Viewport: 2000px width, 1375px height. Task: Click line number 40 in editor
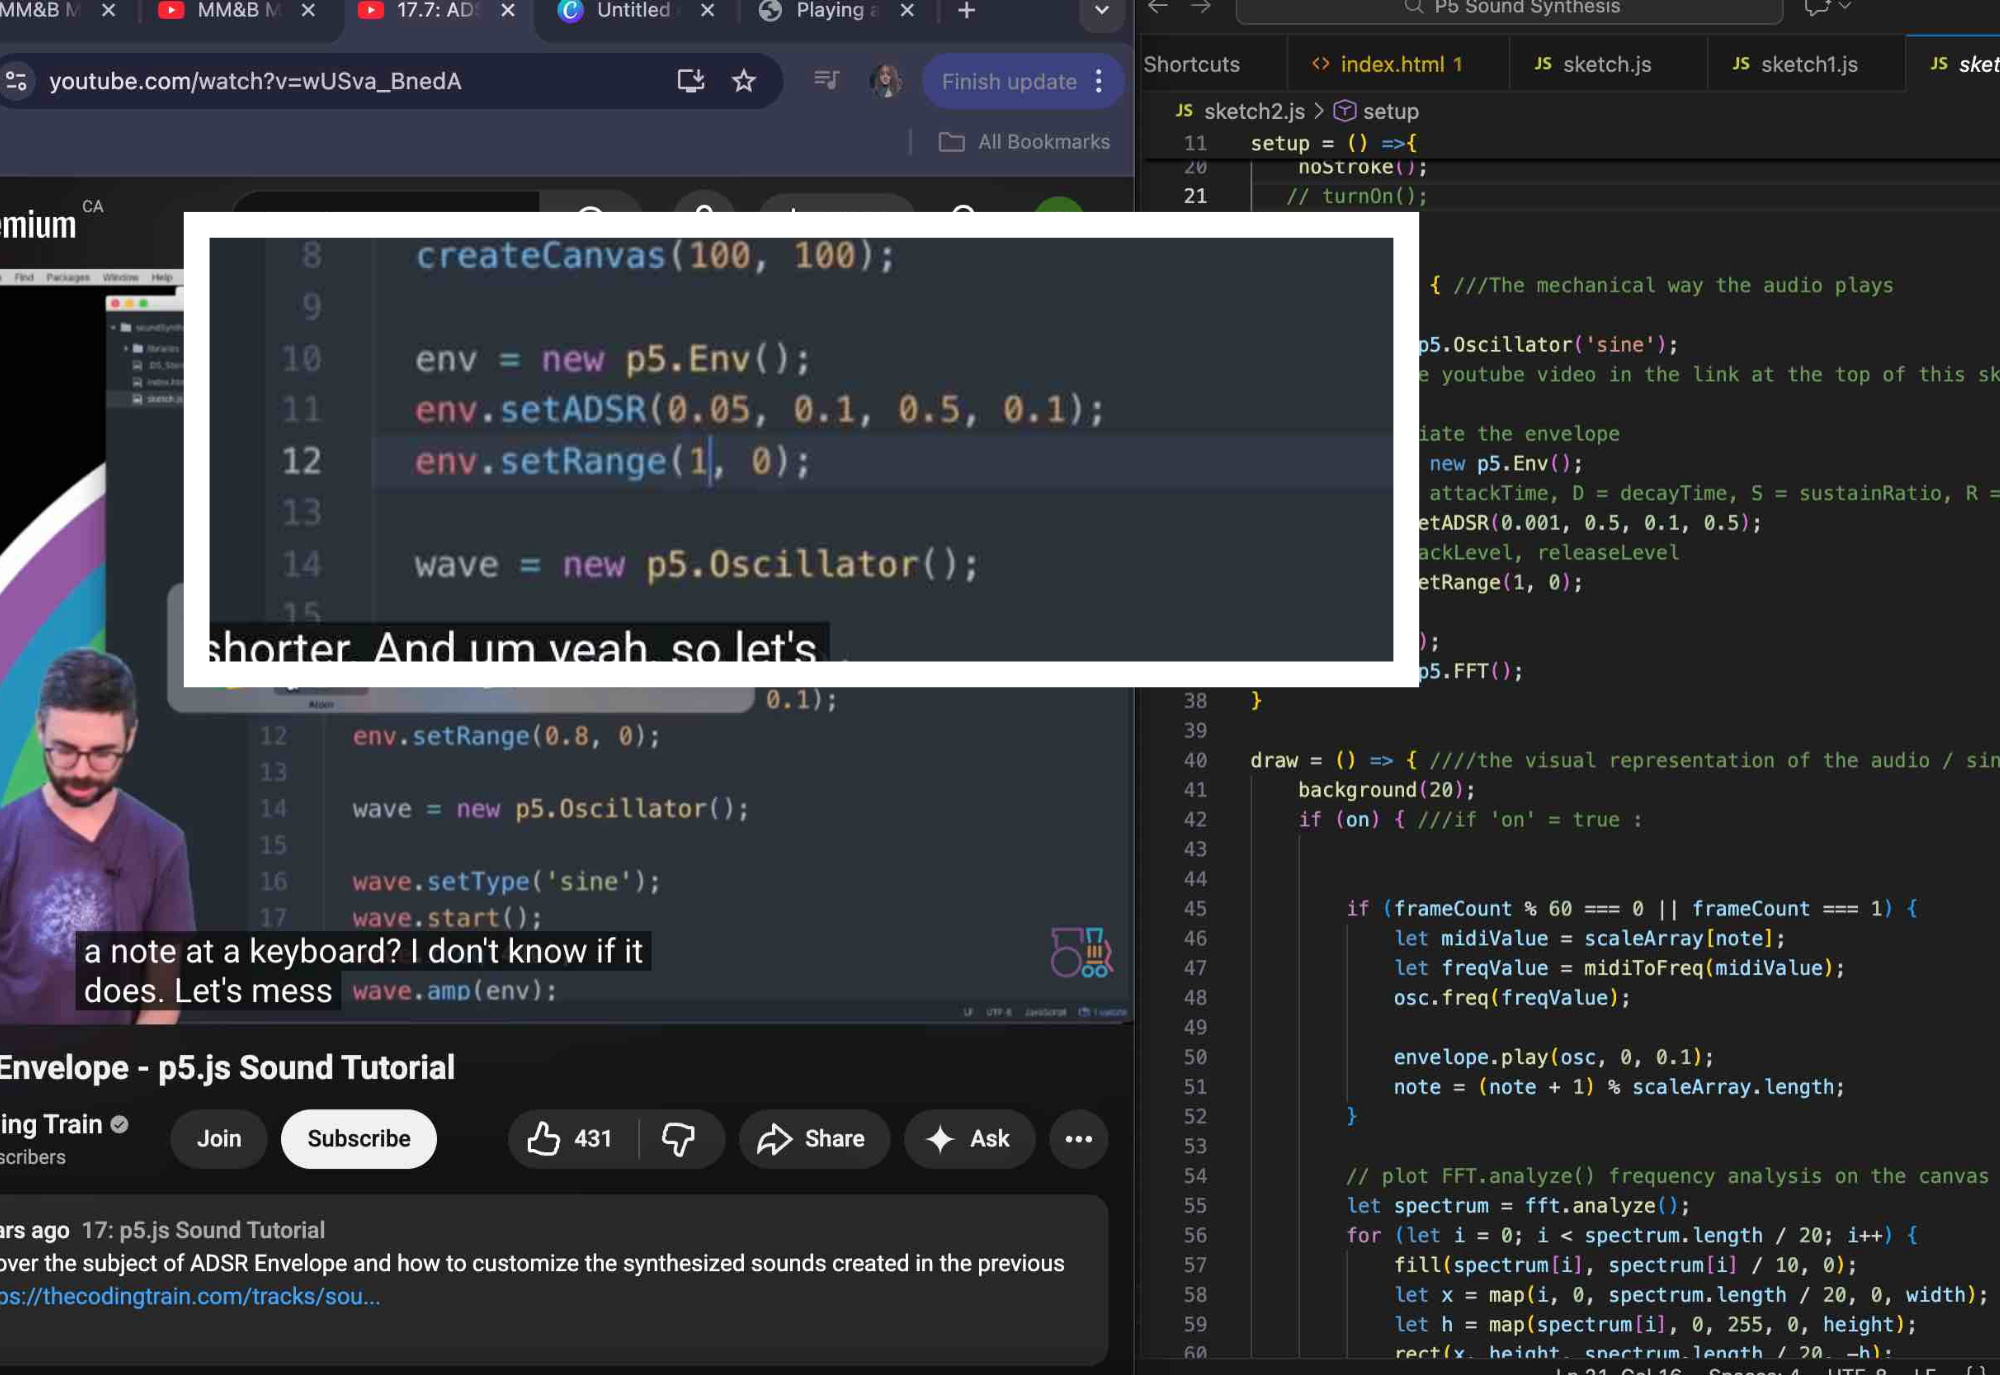point(1195,760)
